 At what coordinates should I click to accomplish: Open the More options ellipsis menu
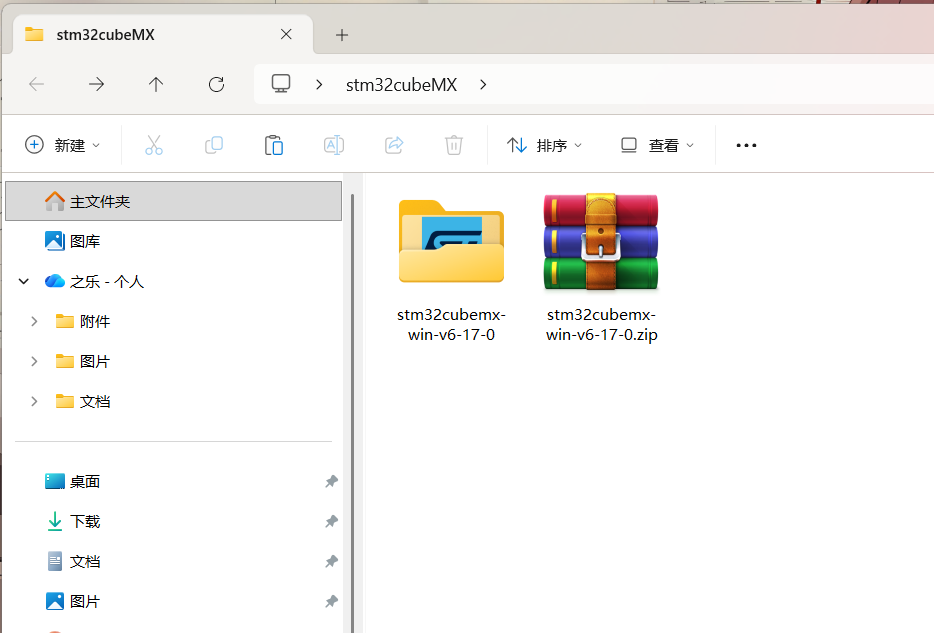click(746, 145)
